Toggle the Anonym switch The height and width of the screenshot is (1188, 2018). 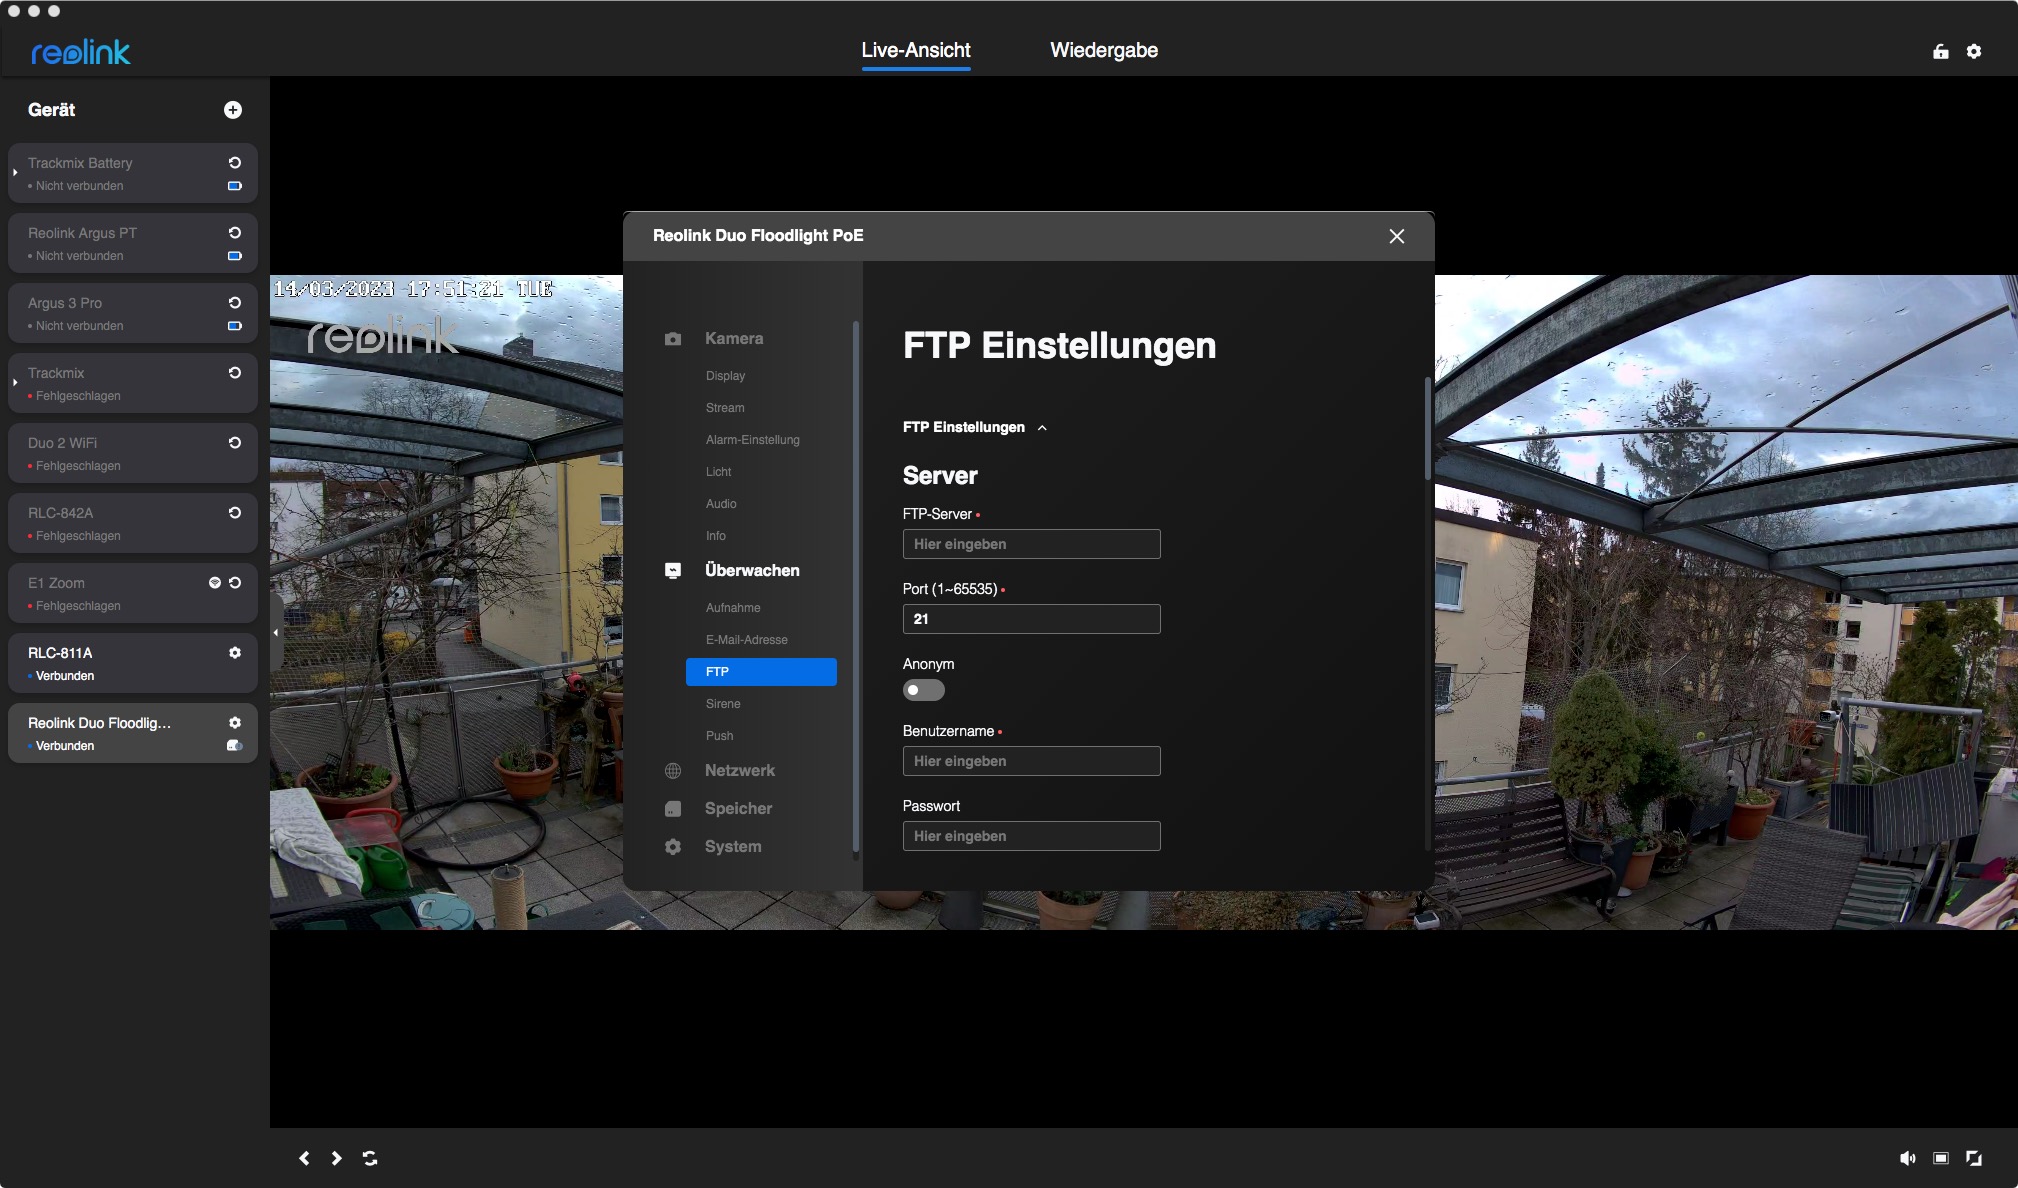pyautogui.click(x=923, y=690)
